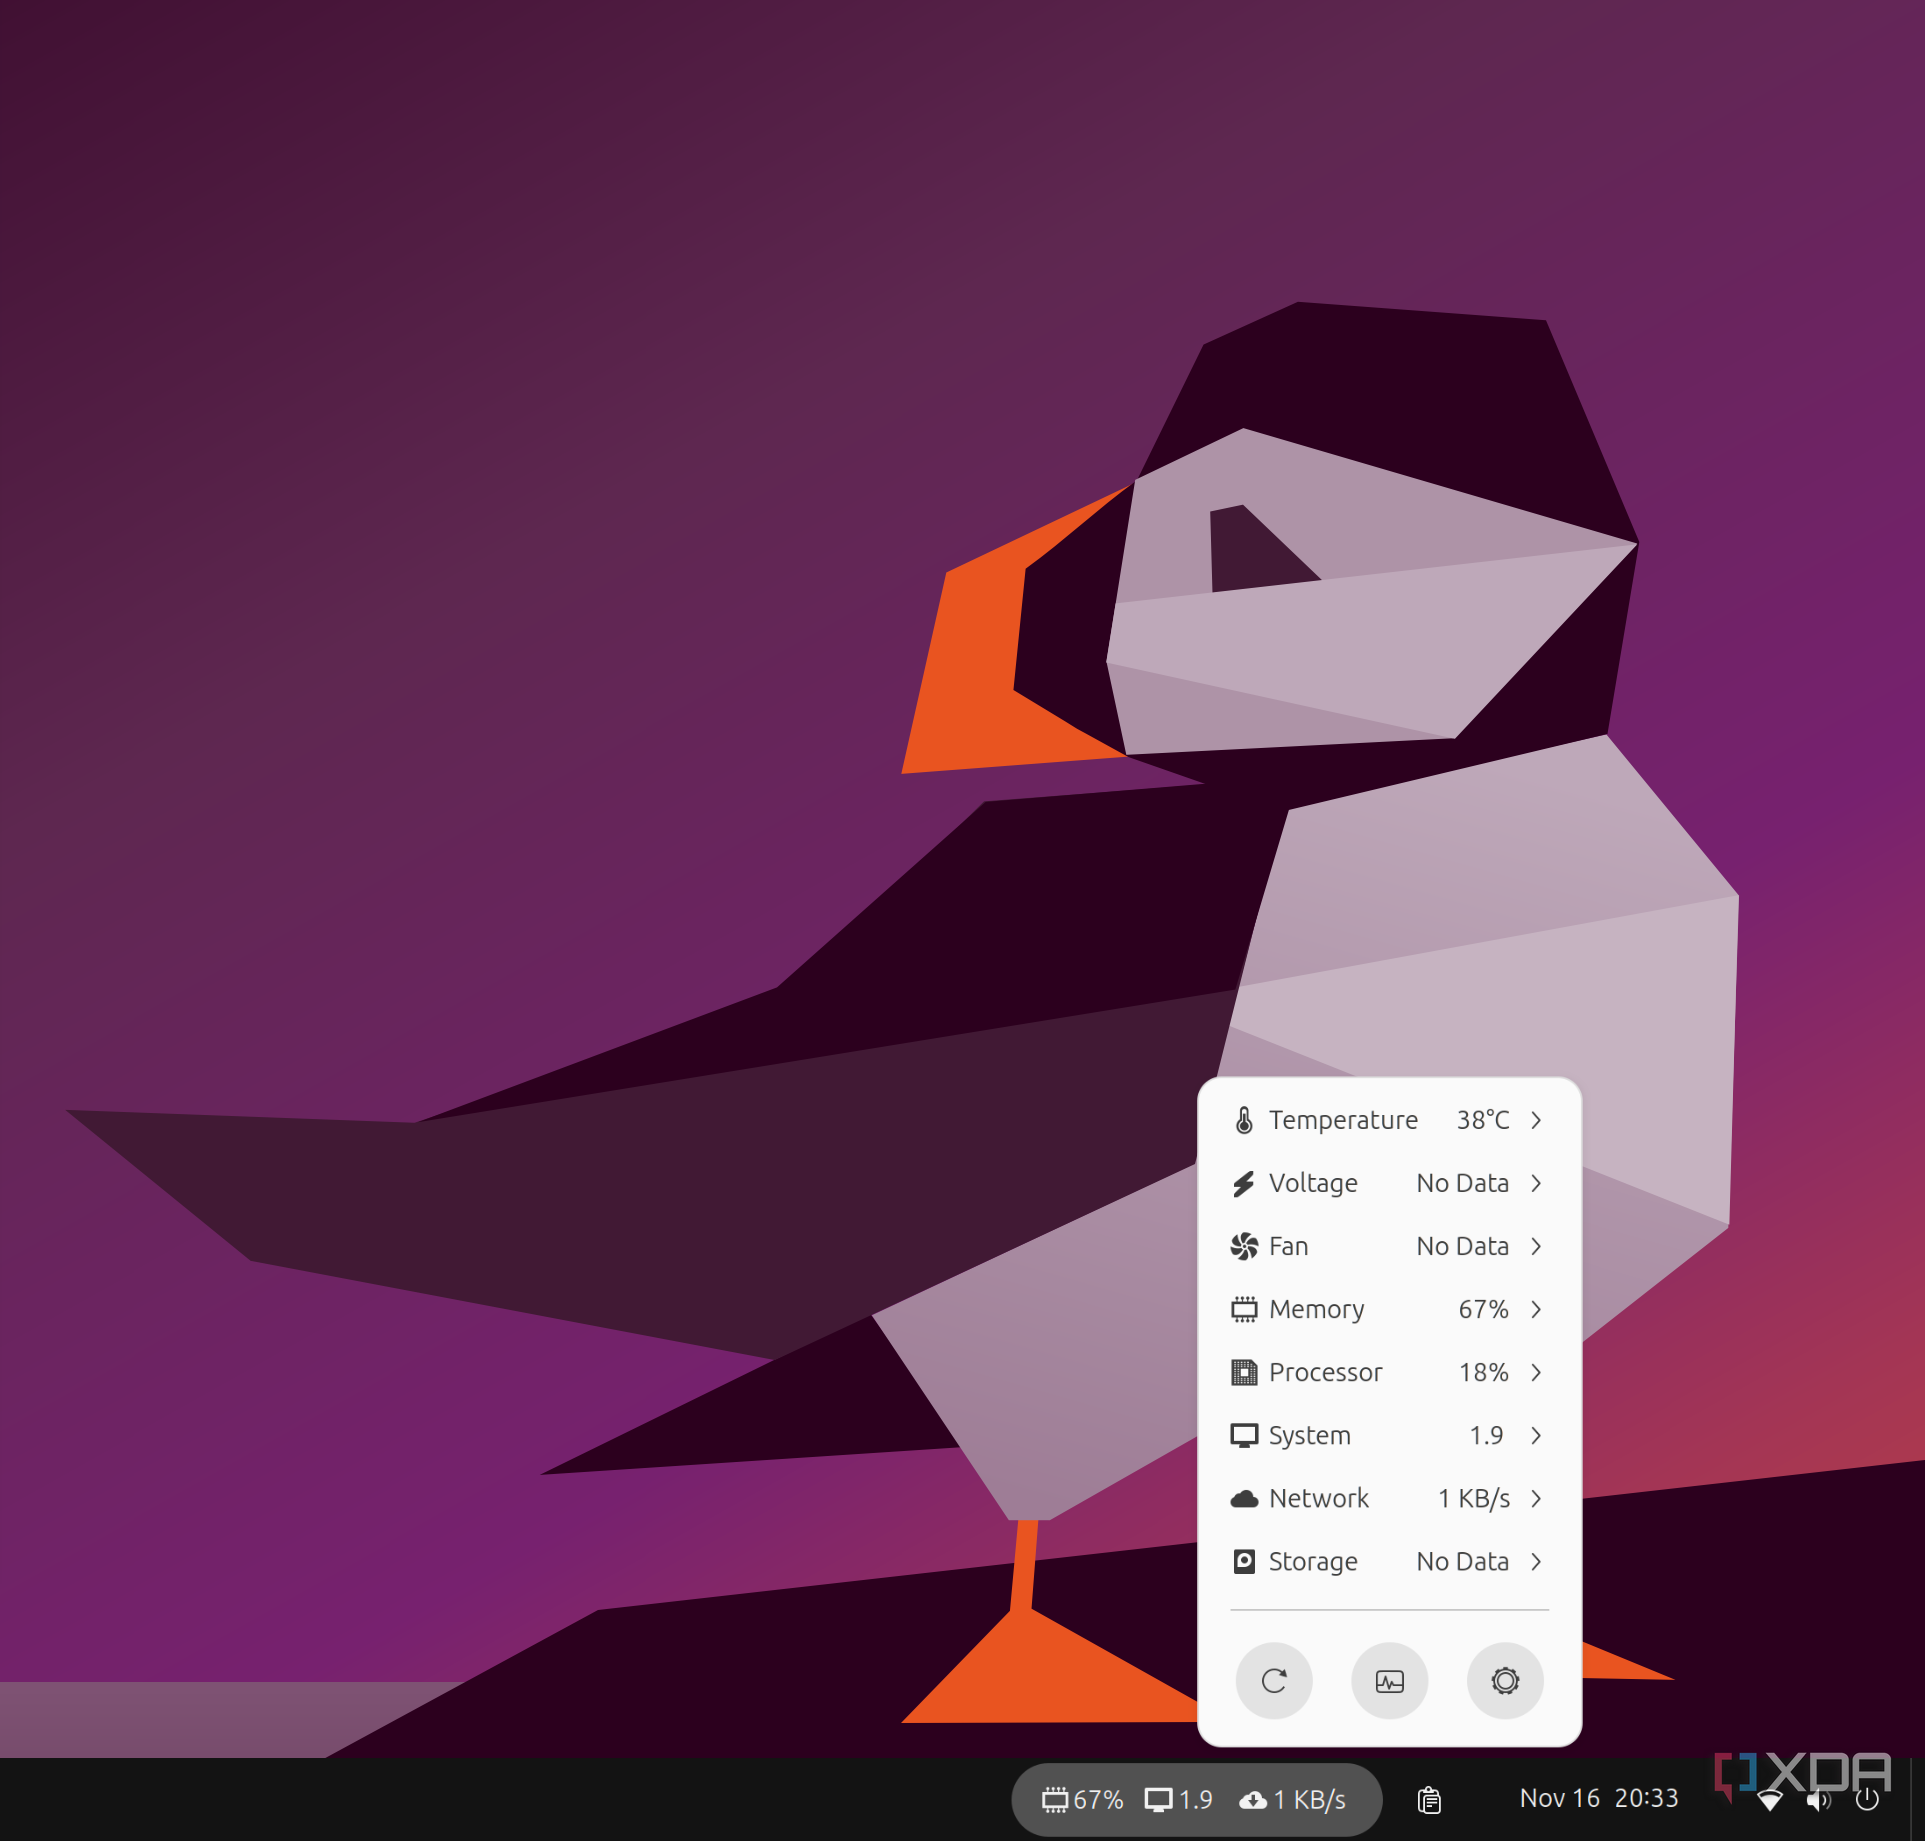Screen dimensions: 1925x1841
Task: Open Vitals preferences gear button
Action: [1505, 1681]
